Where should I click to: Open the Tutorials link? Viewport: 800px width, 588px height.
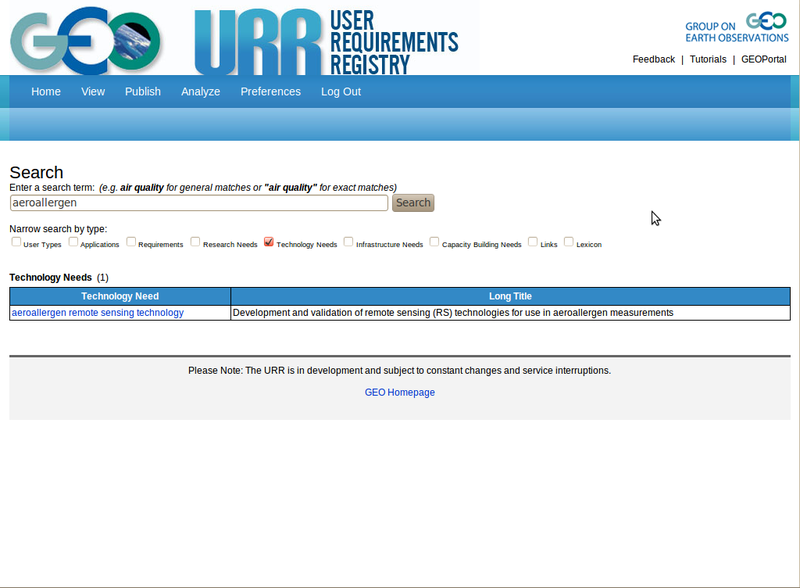tap(708, 60)
